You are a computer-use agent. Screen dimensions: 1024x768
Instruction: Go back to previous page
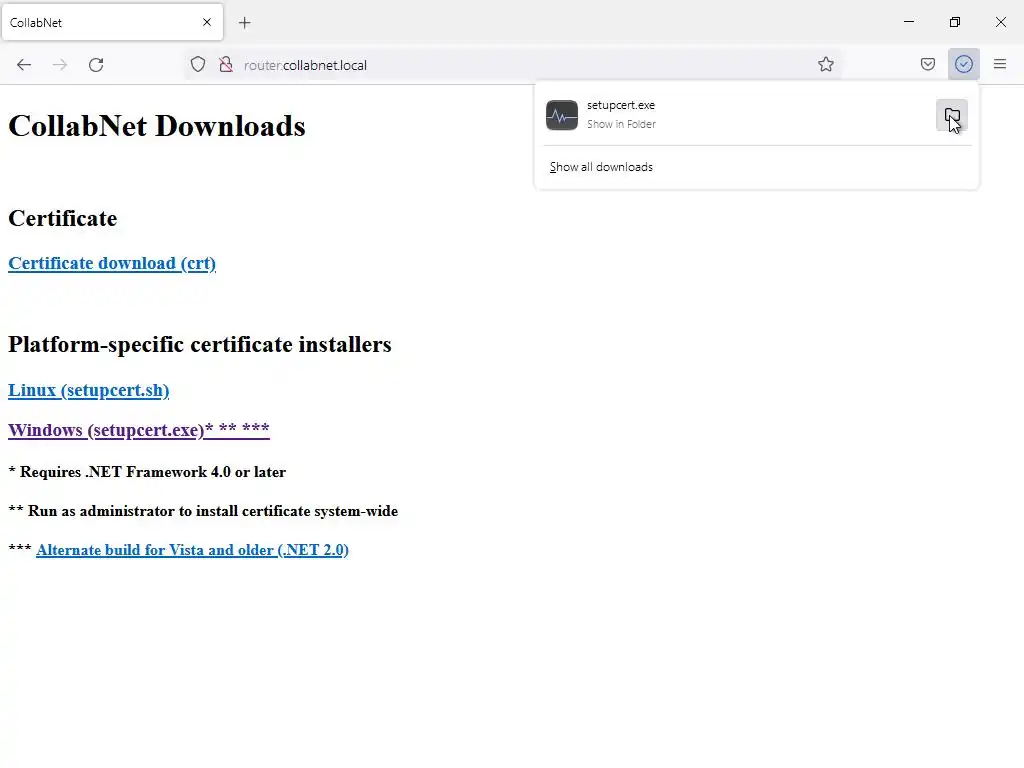(x=24, y=65)
